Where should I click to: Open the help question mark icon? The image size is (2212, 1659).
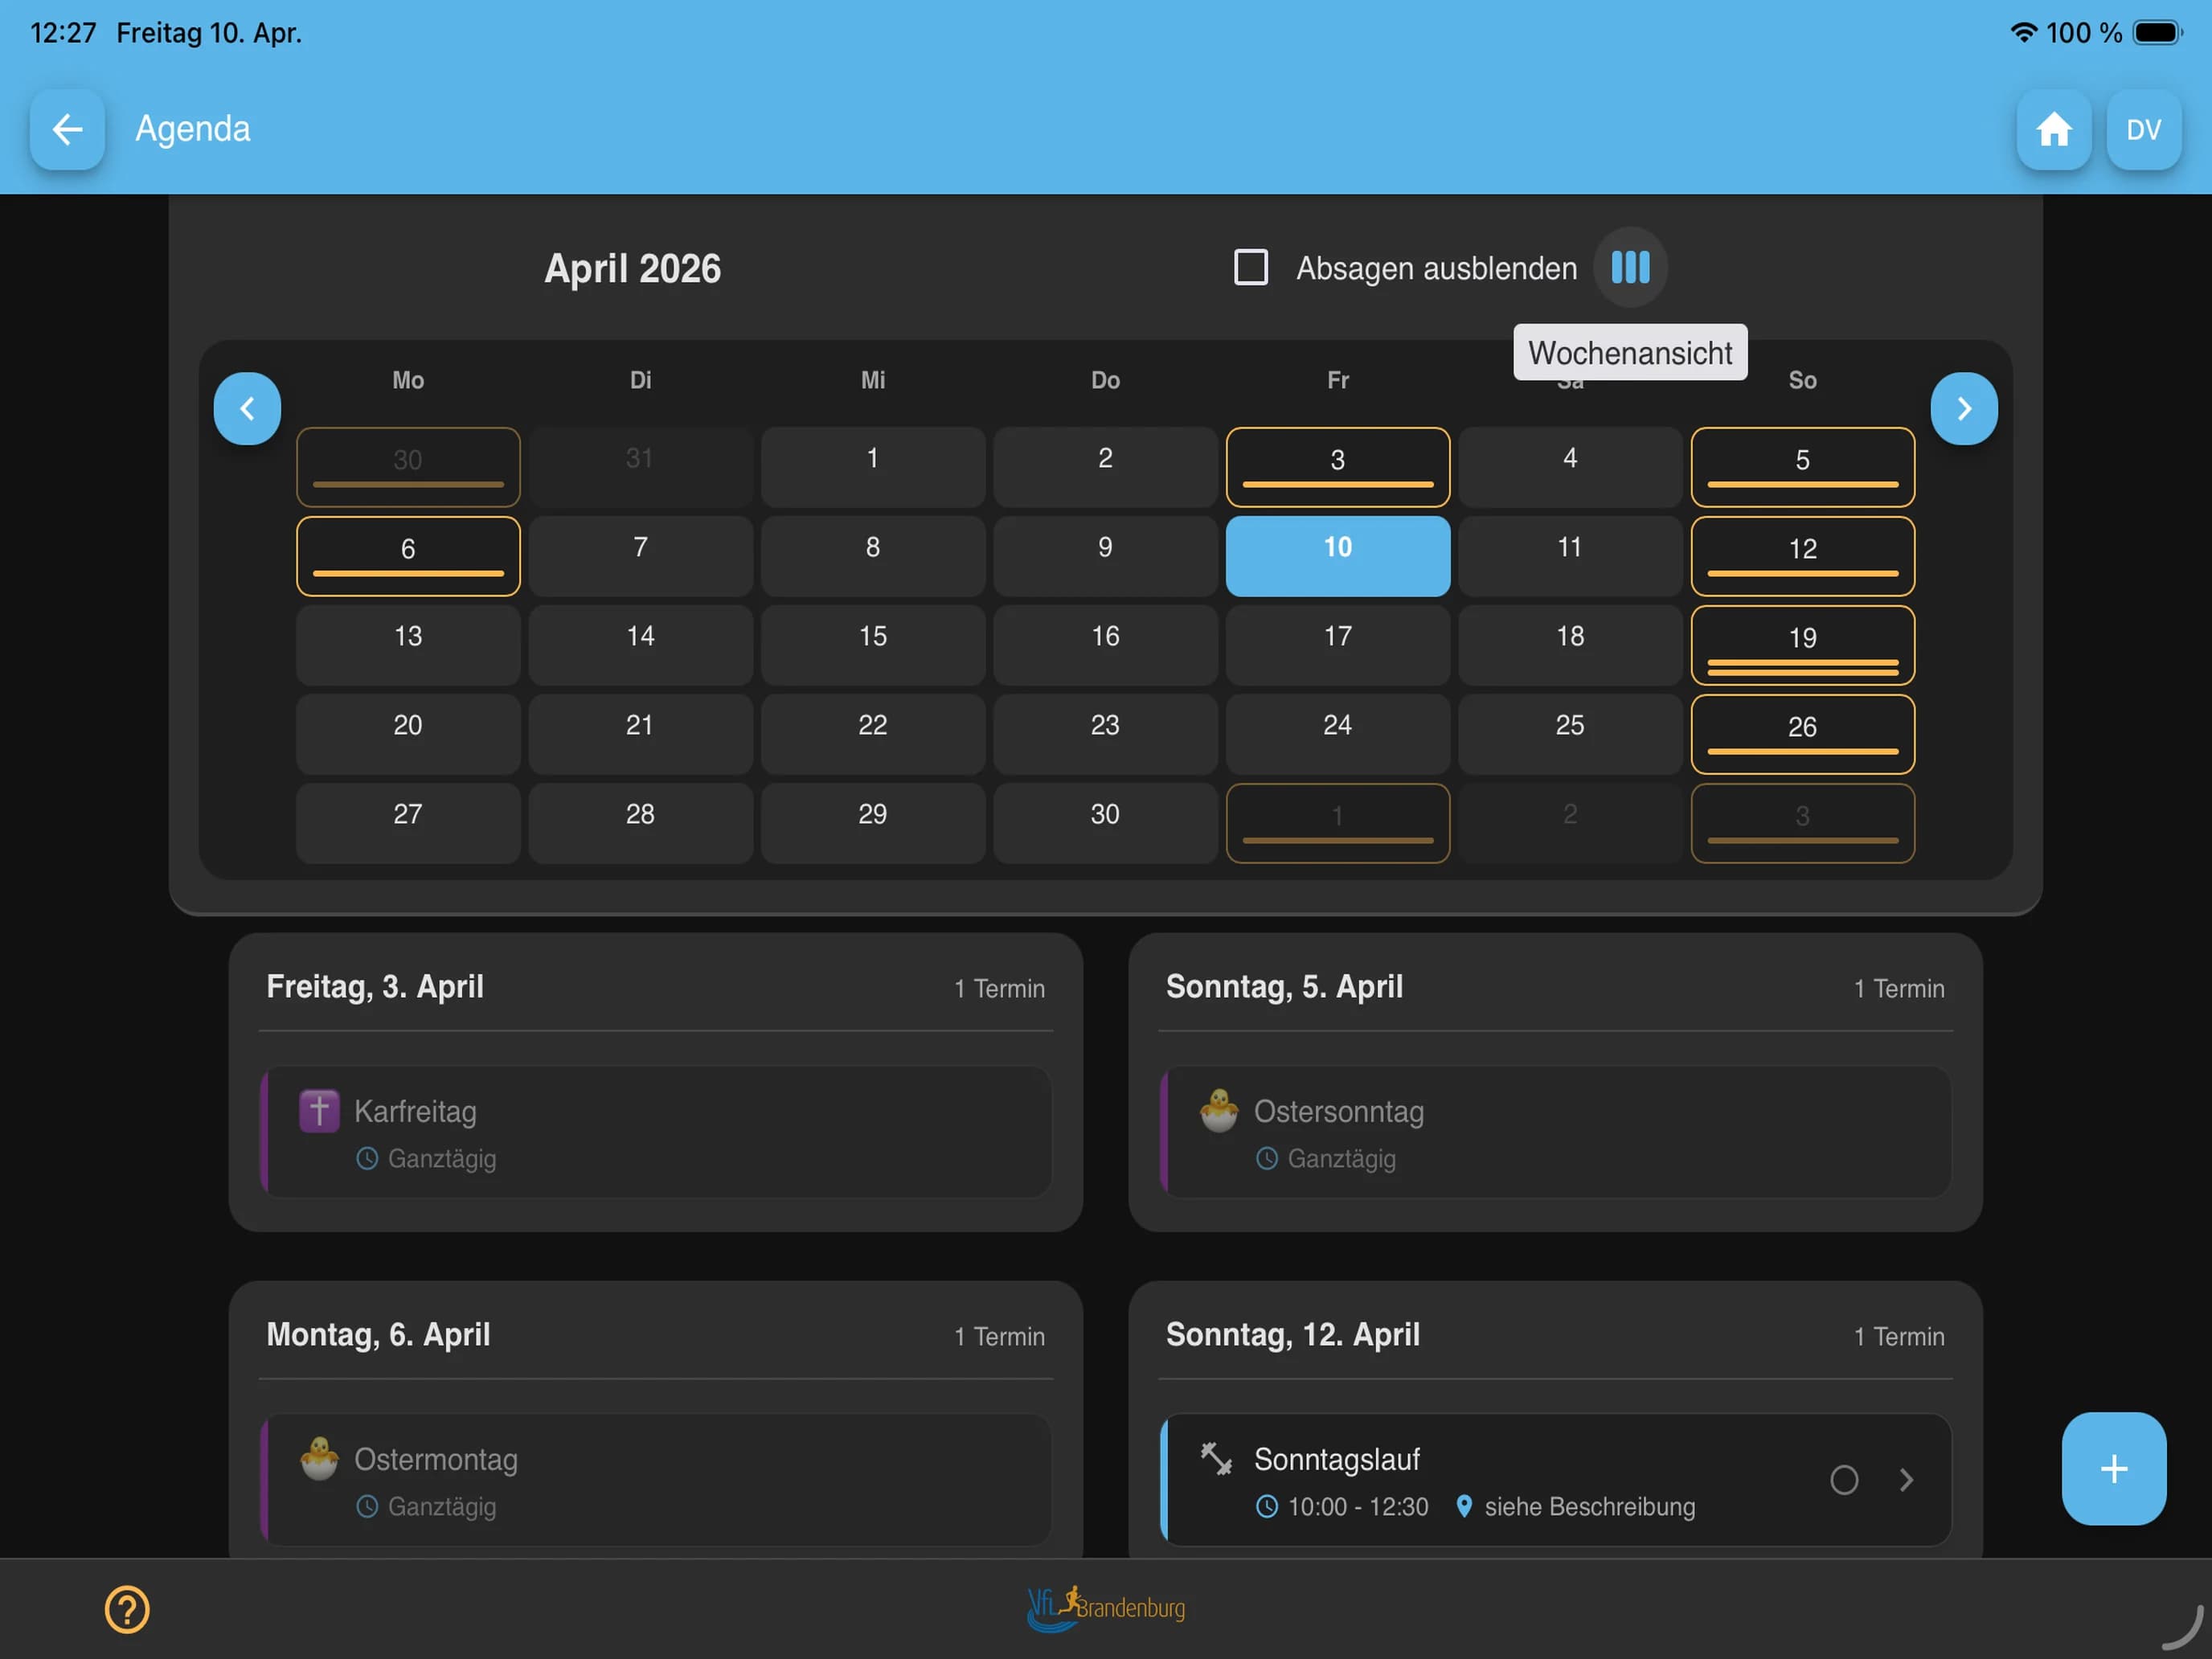coord(127,1609)
